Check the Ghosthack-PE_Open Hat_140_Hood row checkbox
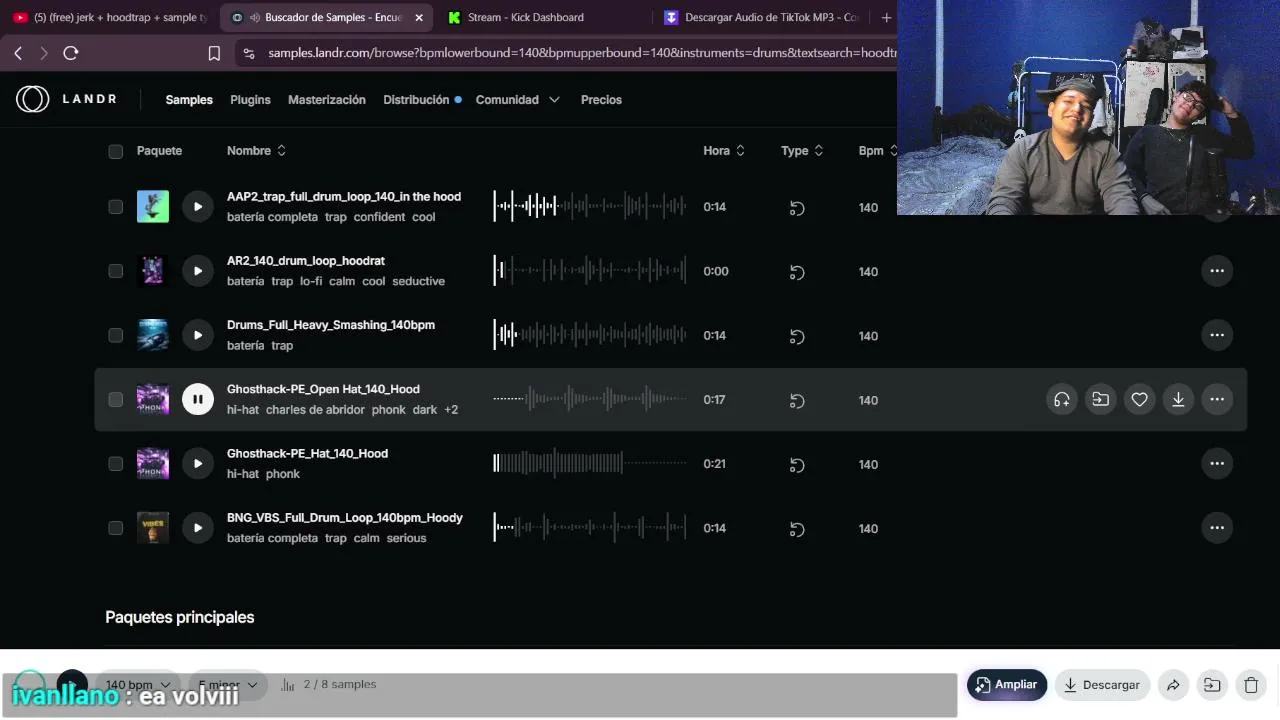1280x720 pixels. (116, 399)
